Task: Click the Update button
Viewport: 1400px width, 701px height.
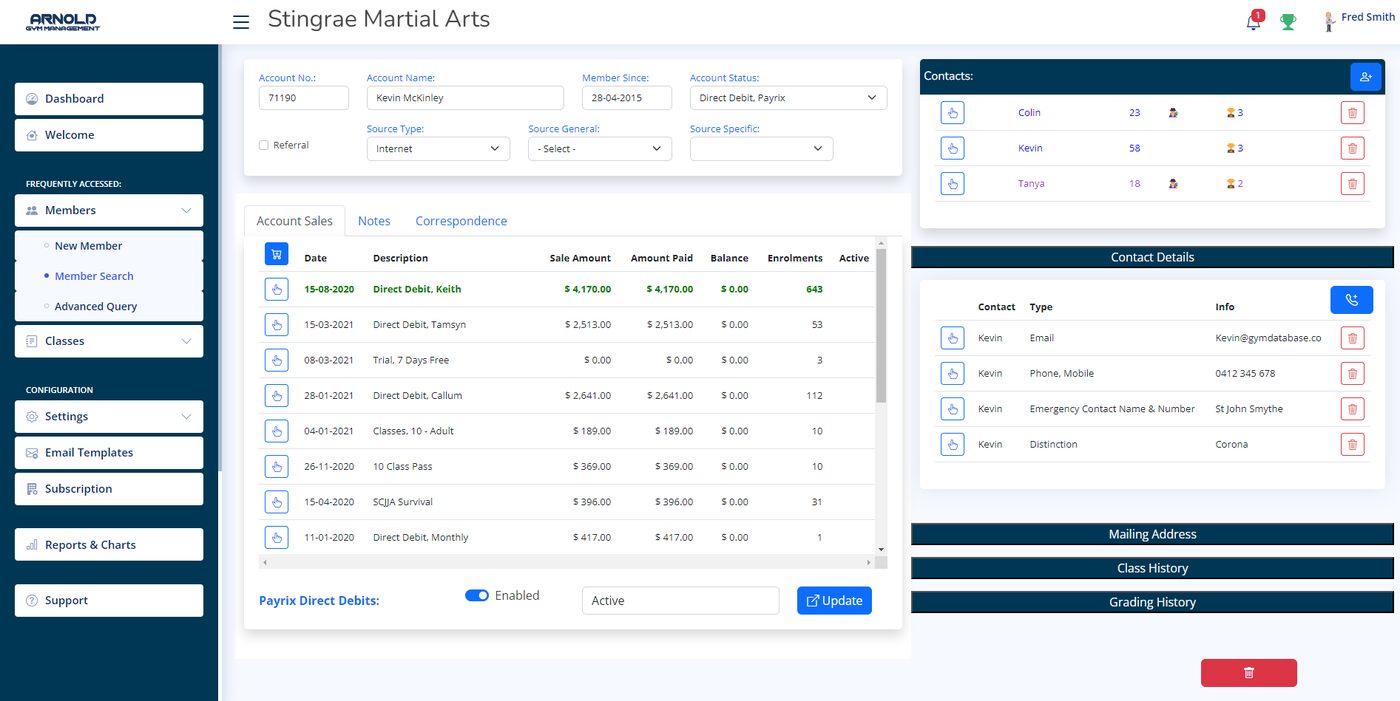Action: click(x=834, y=600)
